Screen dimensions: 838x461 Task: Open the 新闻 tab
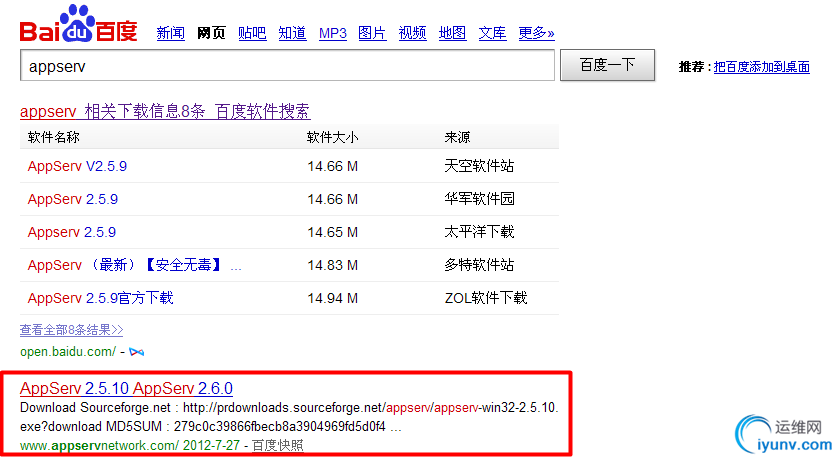coord(170,33)
